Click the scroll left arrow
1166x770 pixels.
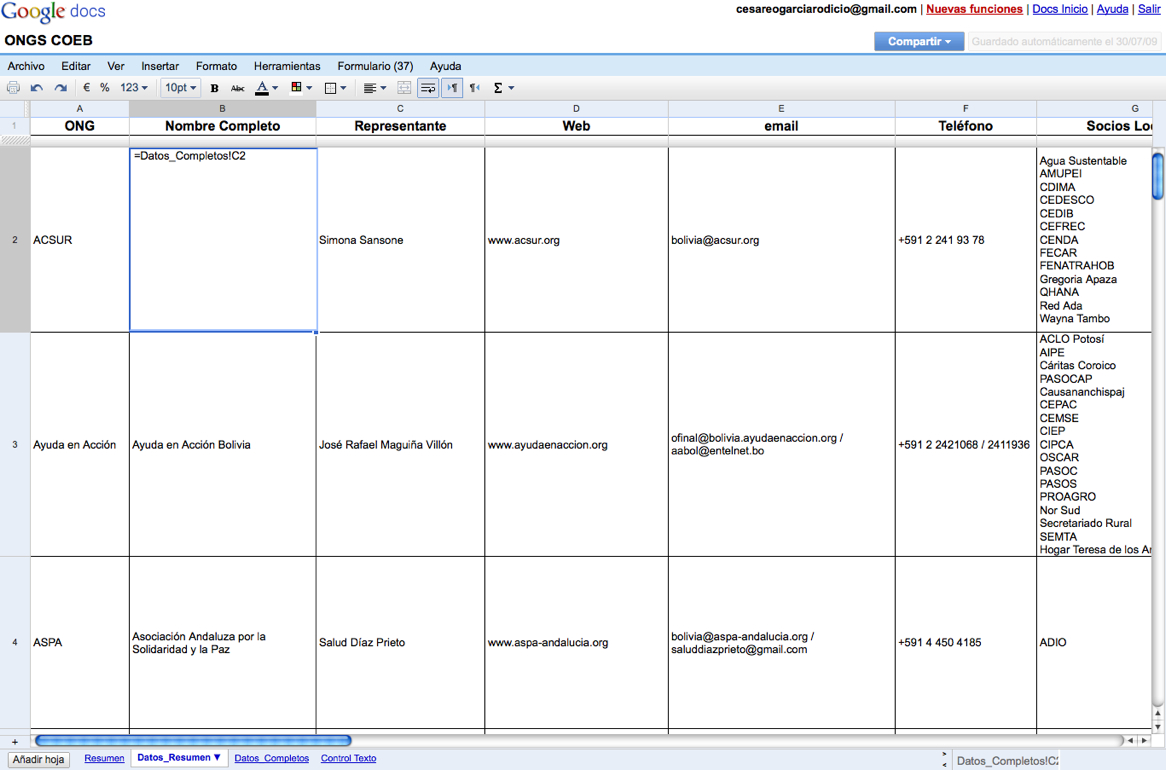(x=1130, y=740)
